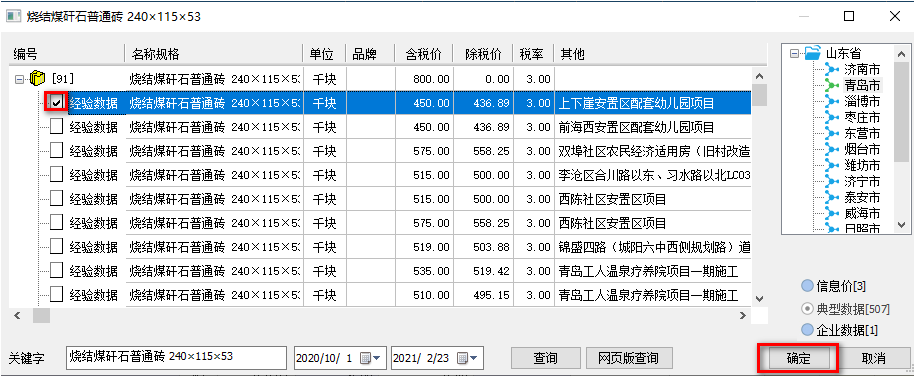Click the 品牌 column header
The height and width of the screenshot is (377, 916).
370,55
